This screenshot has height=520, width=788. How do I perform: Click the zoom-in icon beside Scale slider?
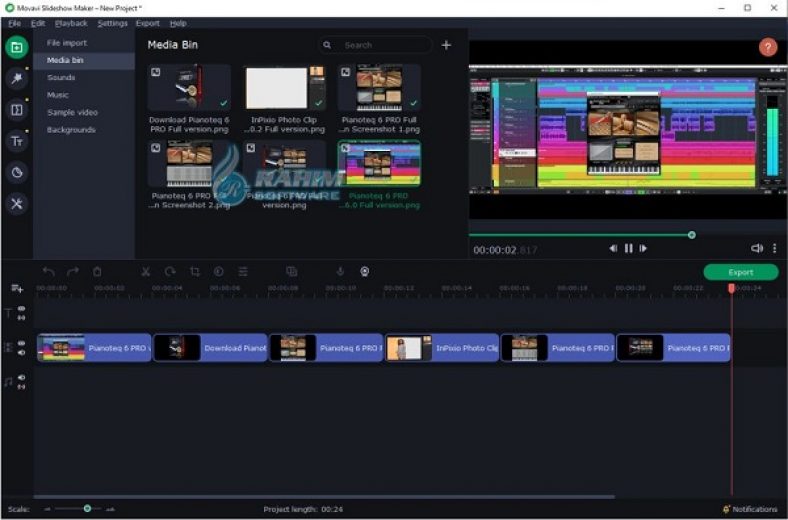click(x=110, y=509)
